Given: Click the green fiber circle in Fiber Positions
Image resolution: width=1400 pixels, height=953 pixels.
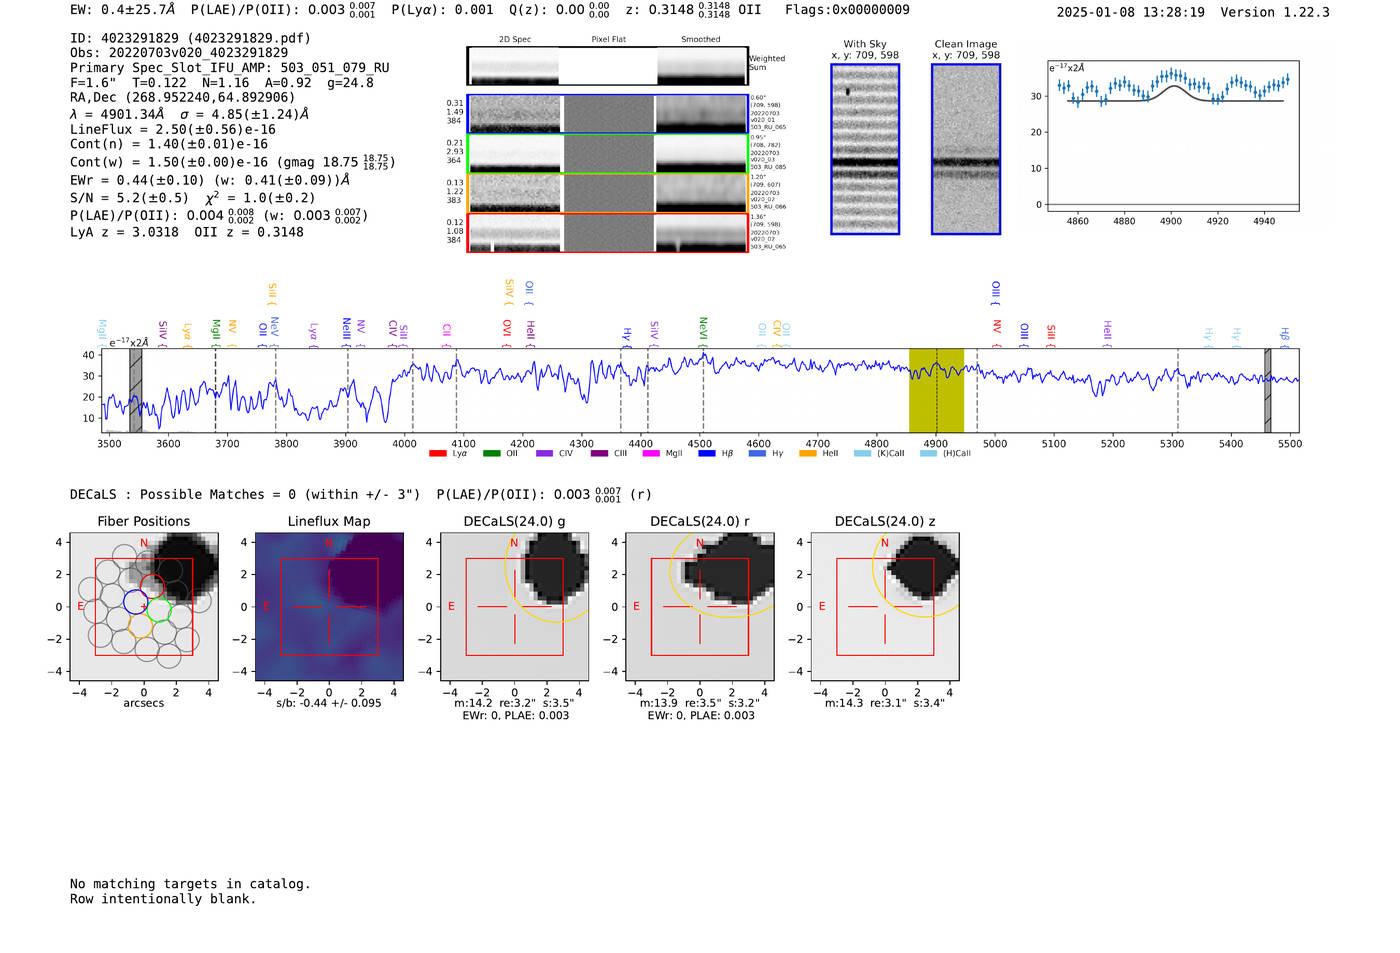Looking at the screenshot, I should 158,610.
